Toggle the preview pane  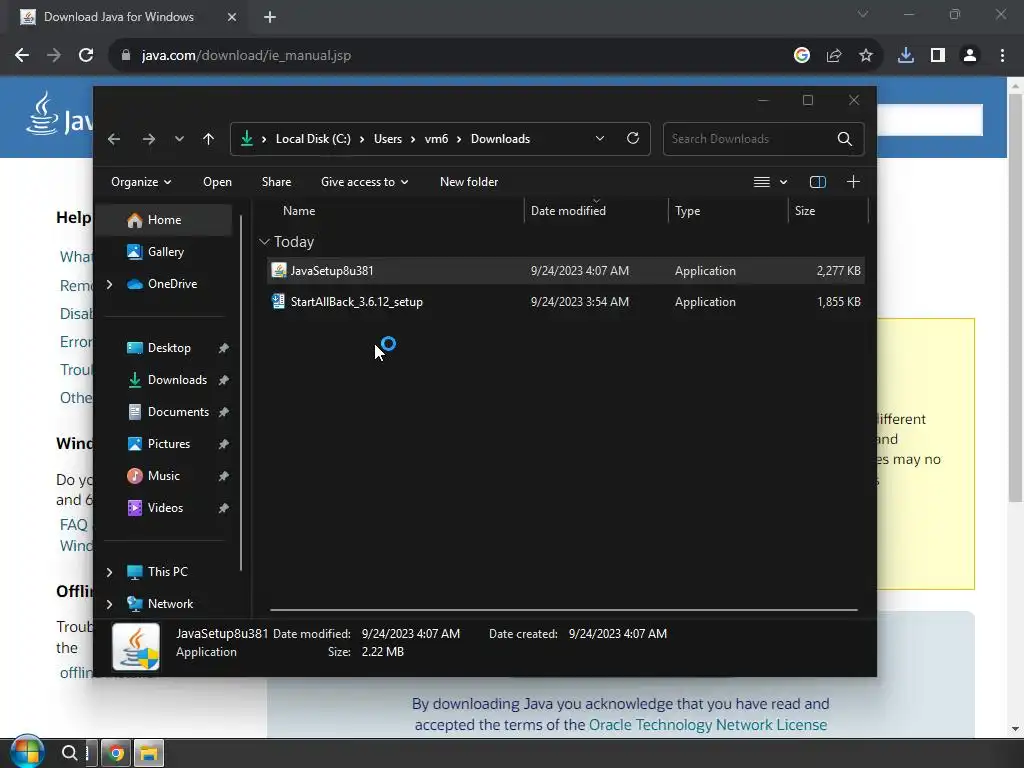pyautogui.click(x=818, y=182)
